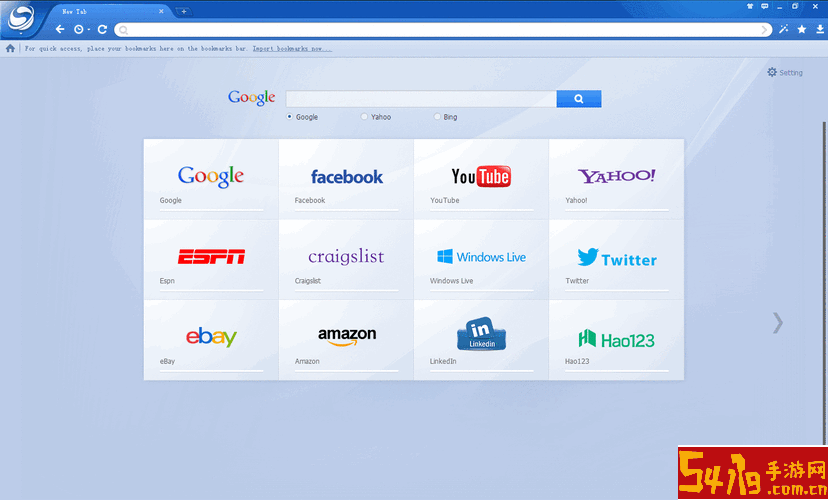Open a new tab with plus button

point(183,11)
